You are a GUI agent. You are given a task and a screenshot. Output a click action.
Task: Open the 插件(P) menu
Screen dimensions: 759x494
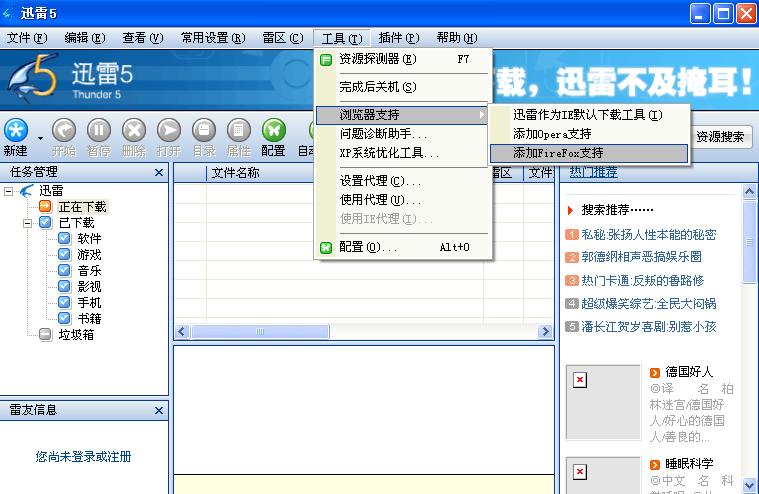399,38
